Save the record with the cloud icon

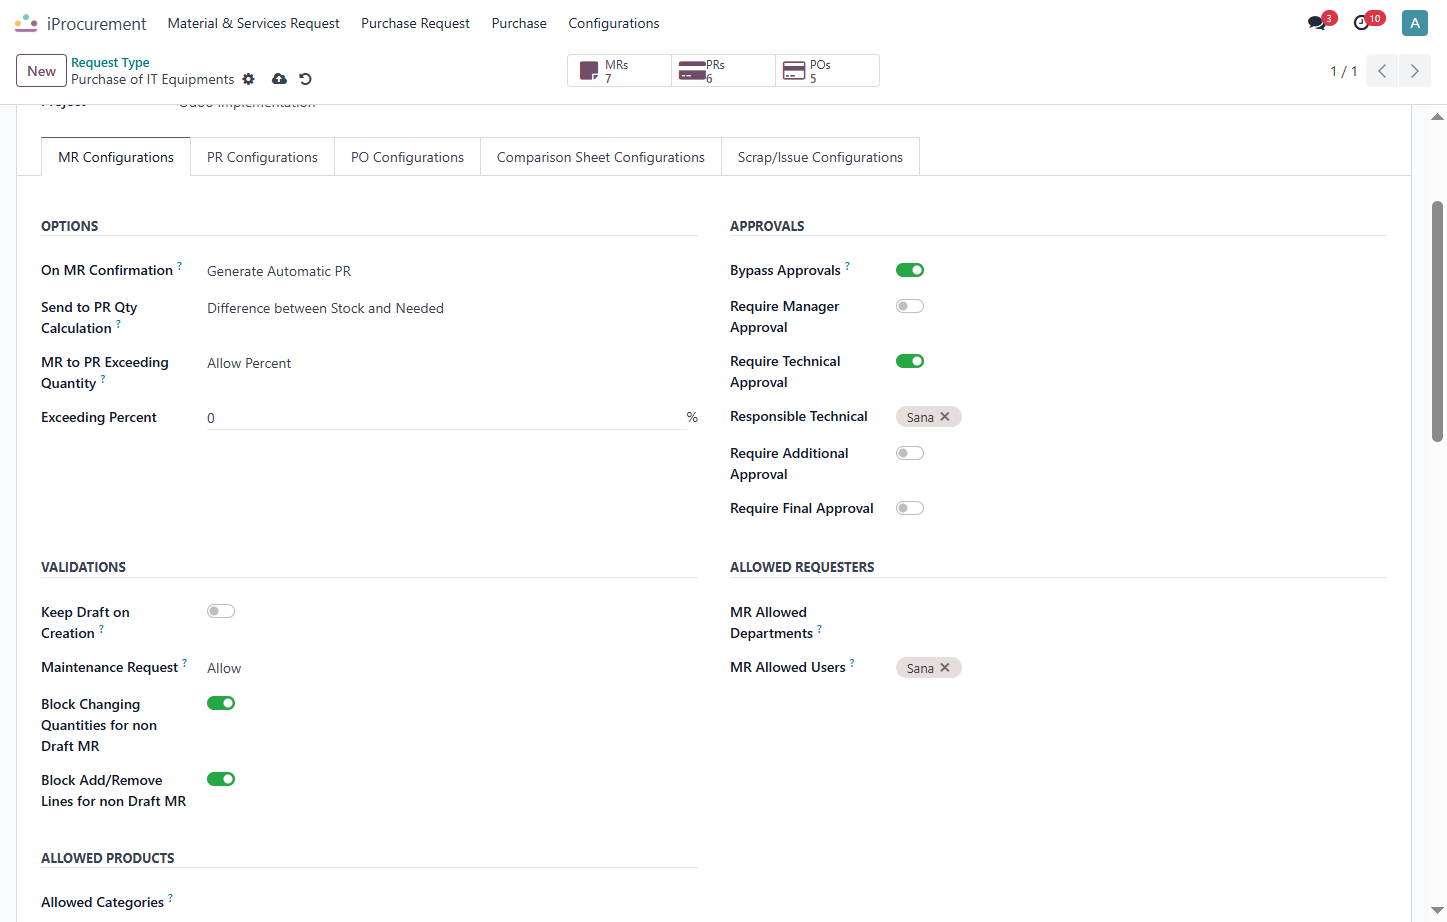(279, 79)
